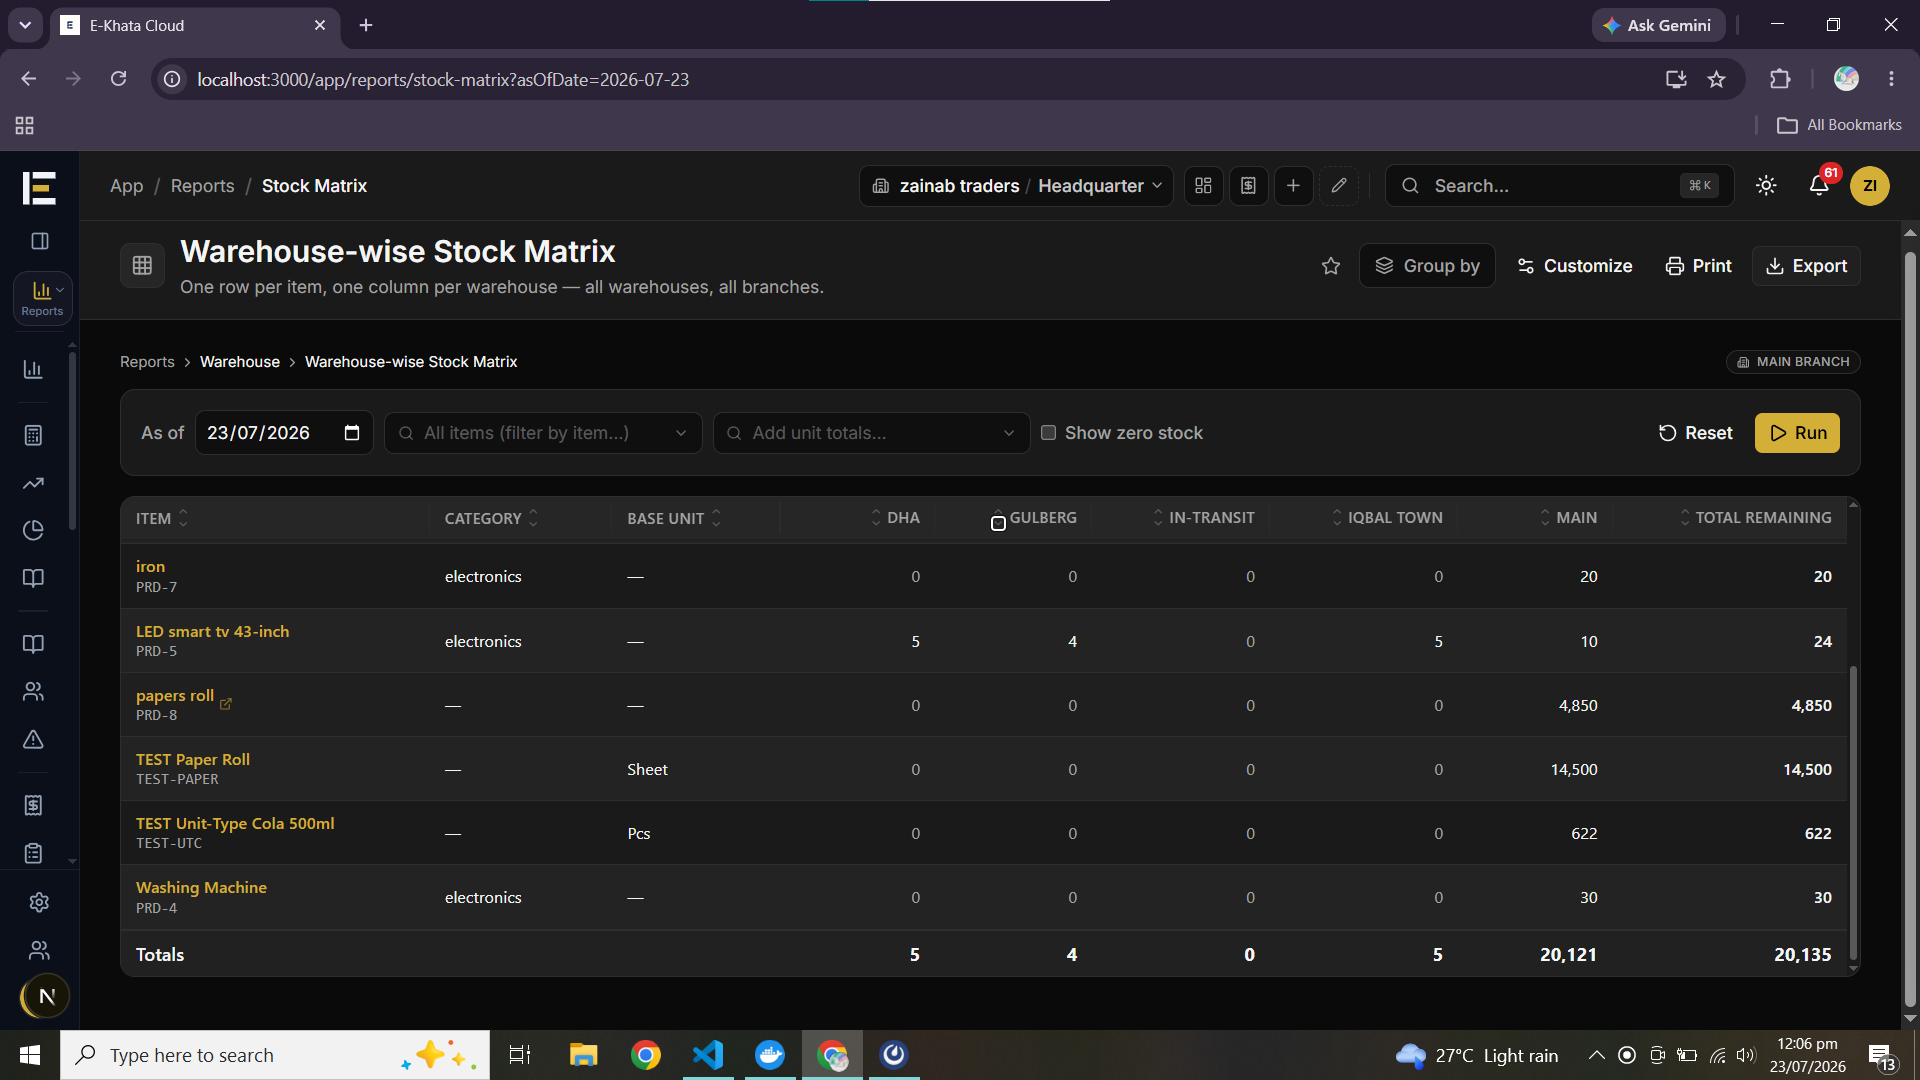Open the pie chart icon in sidebar
The width and height of the screenshot is (1920, 1080).
33,530
